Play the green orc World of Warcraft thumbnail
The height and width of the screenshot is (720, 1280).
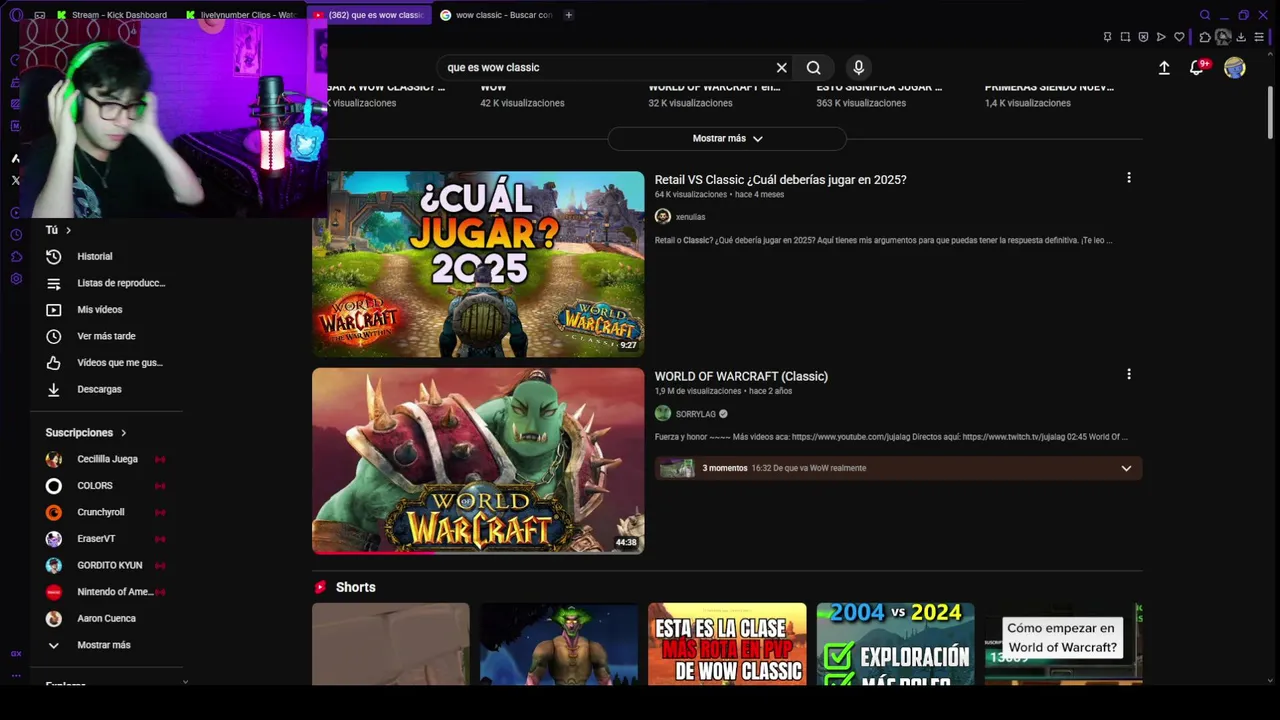[478, 461]
